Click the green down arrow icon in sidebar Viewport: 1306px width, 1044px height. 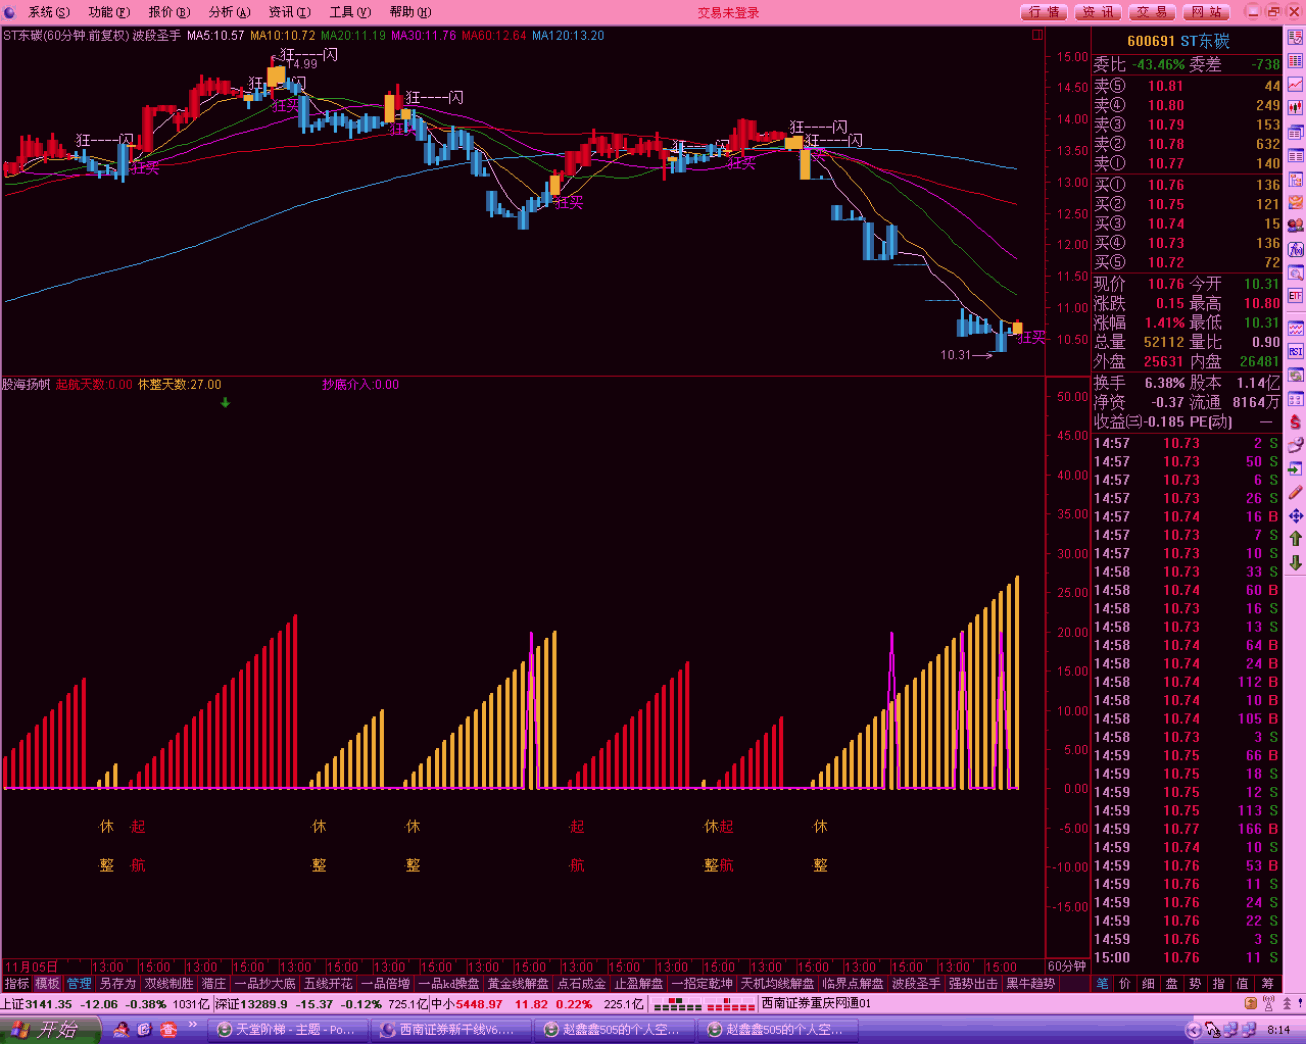pyautogui.click(x=1295, y=563)
